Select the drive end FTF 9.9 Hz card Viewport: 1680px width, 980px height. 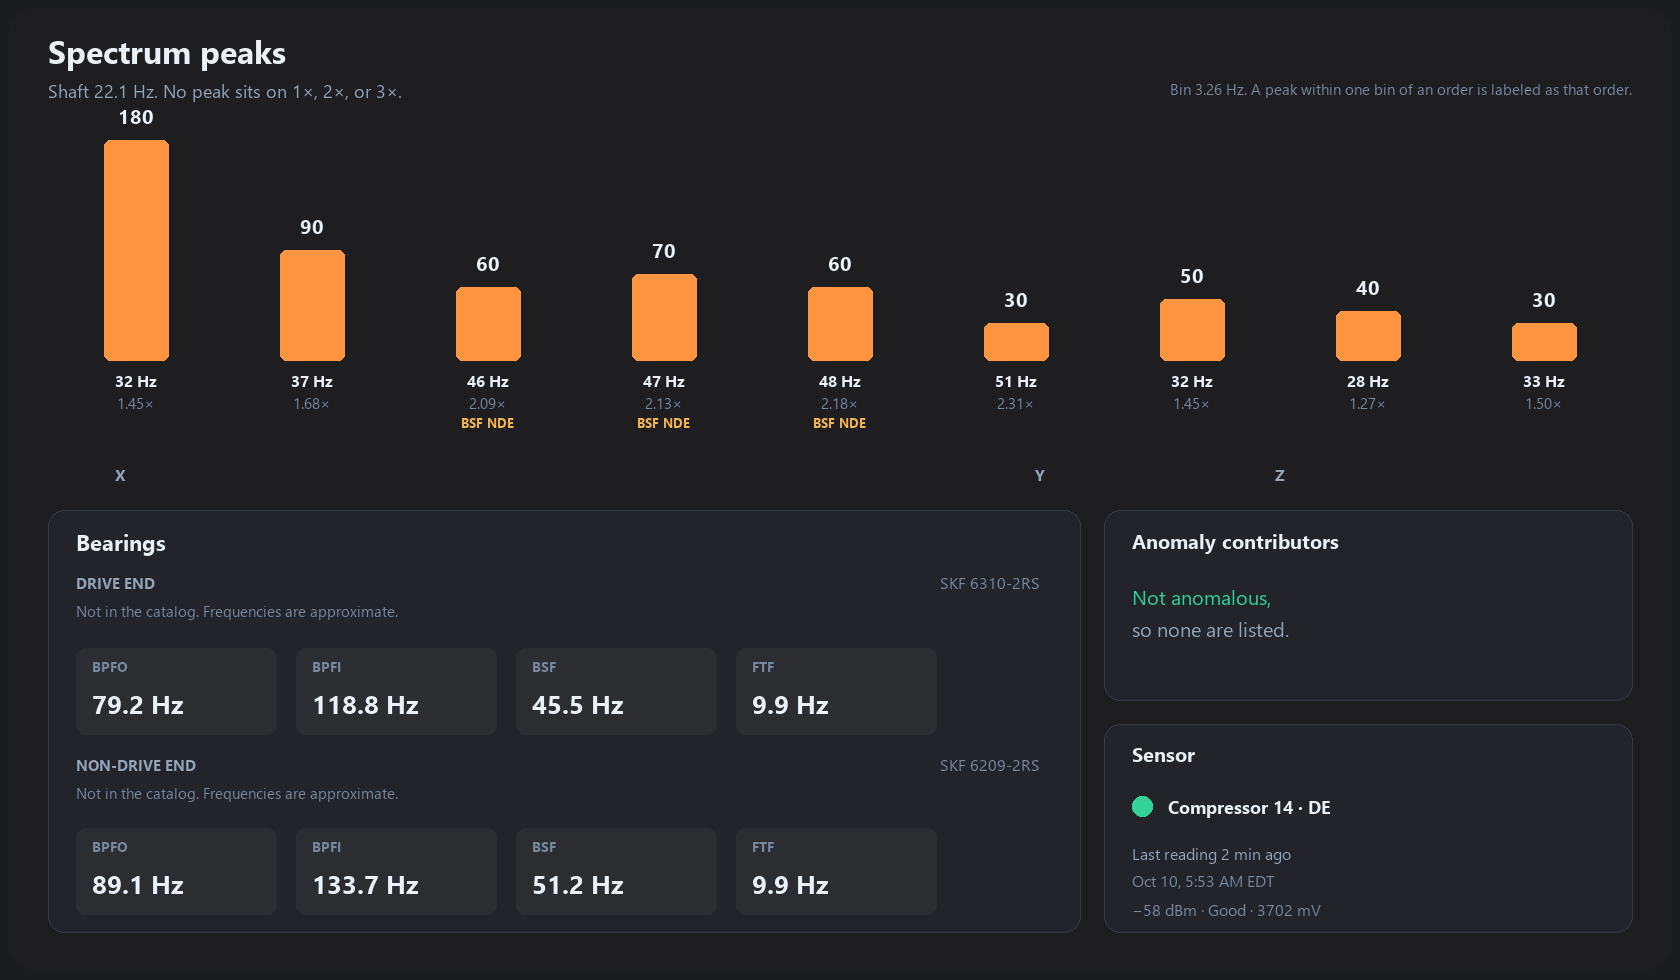coord(836,691)
